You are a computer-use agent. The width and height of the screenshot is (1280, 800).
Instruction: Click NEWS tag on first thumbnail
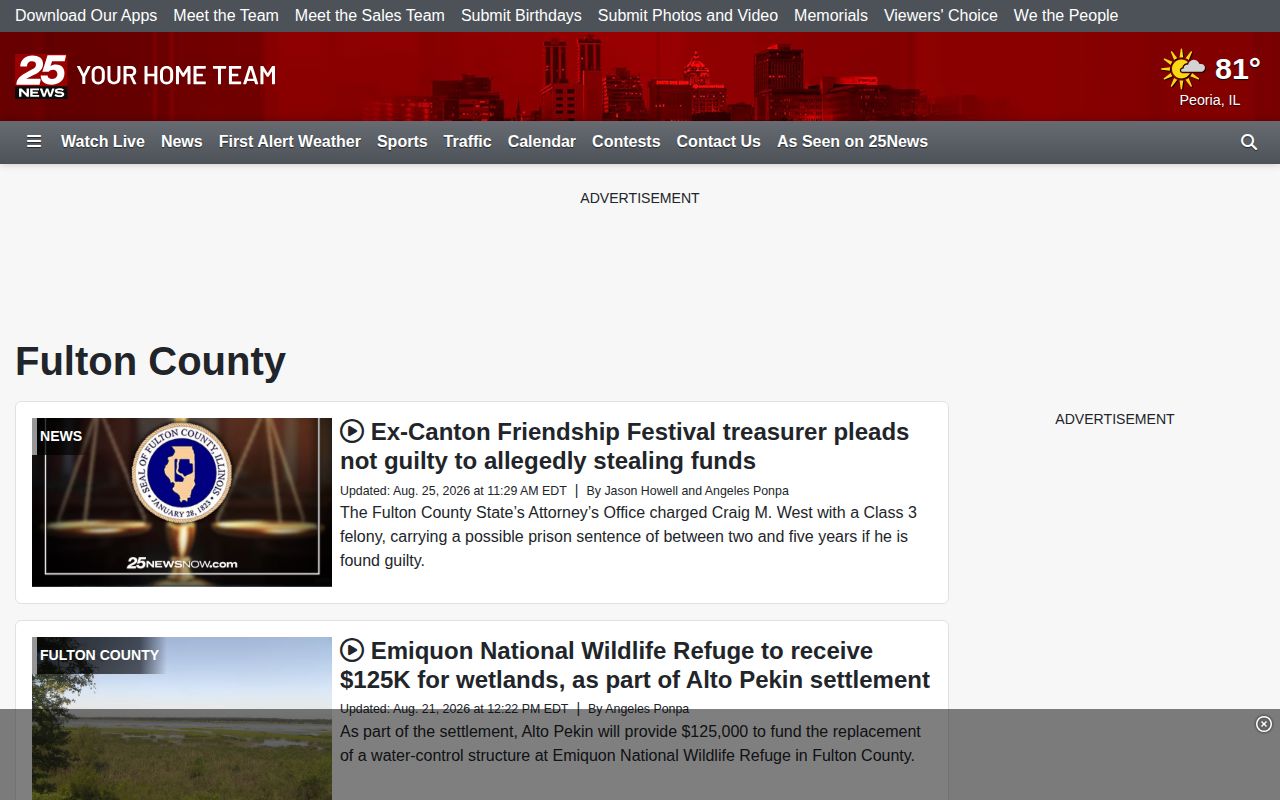61,436
